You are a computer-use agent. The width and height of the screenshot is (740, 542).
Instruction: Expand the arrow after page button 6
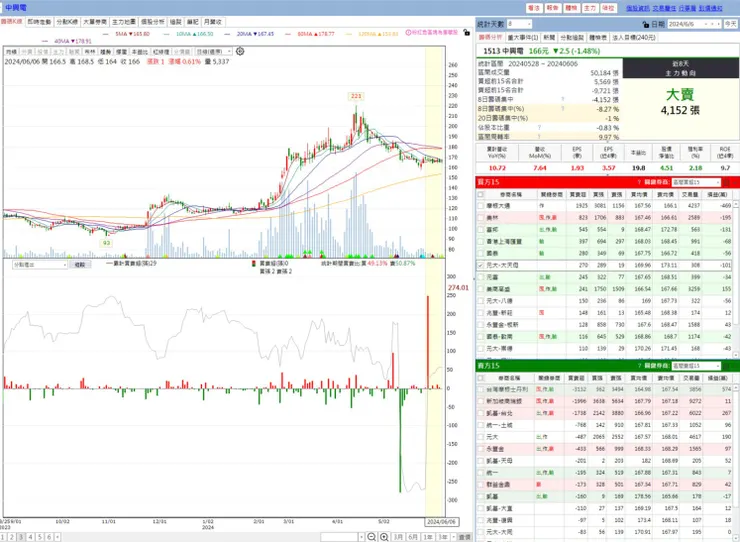click(57, 537)
